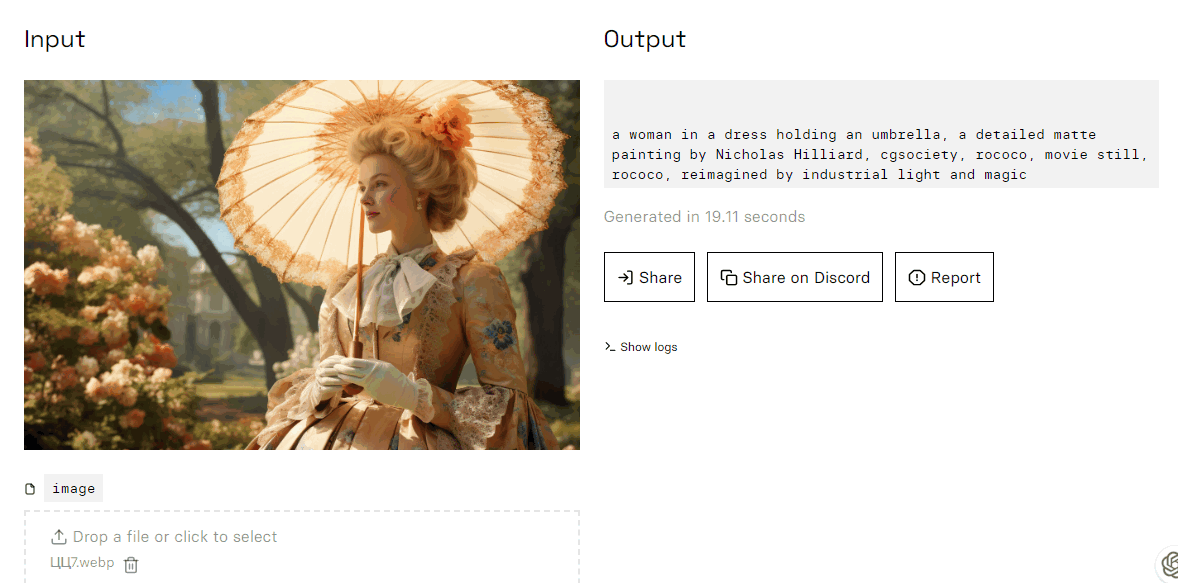Viewport: 1178px width, 583px height.
Task: Click the file icon next to image label
Action: (30, 489)
